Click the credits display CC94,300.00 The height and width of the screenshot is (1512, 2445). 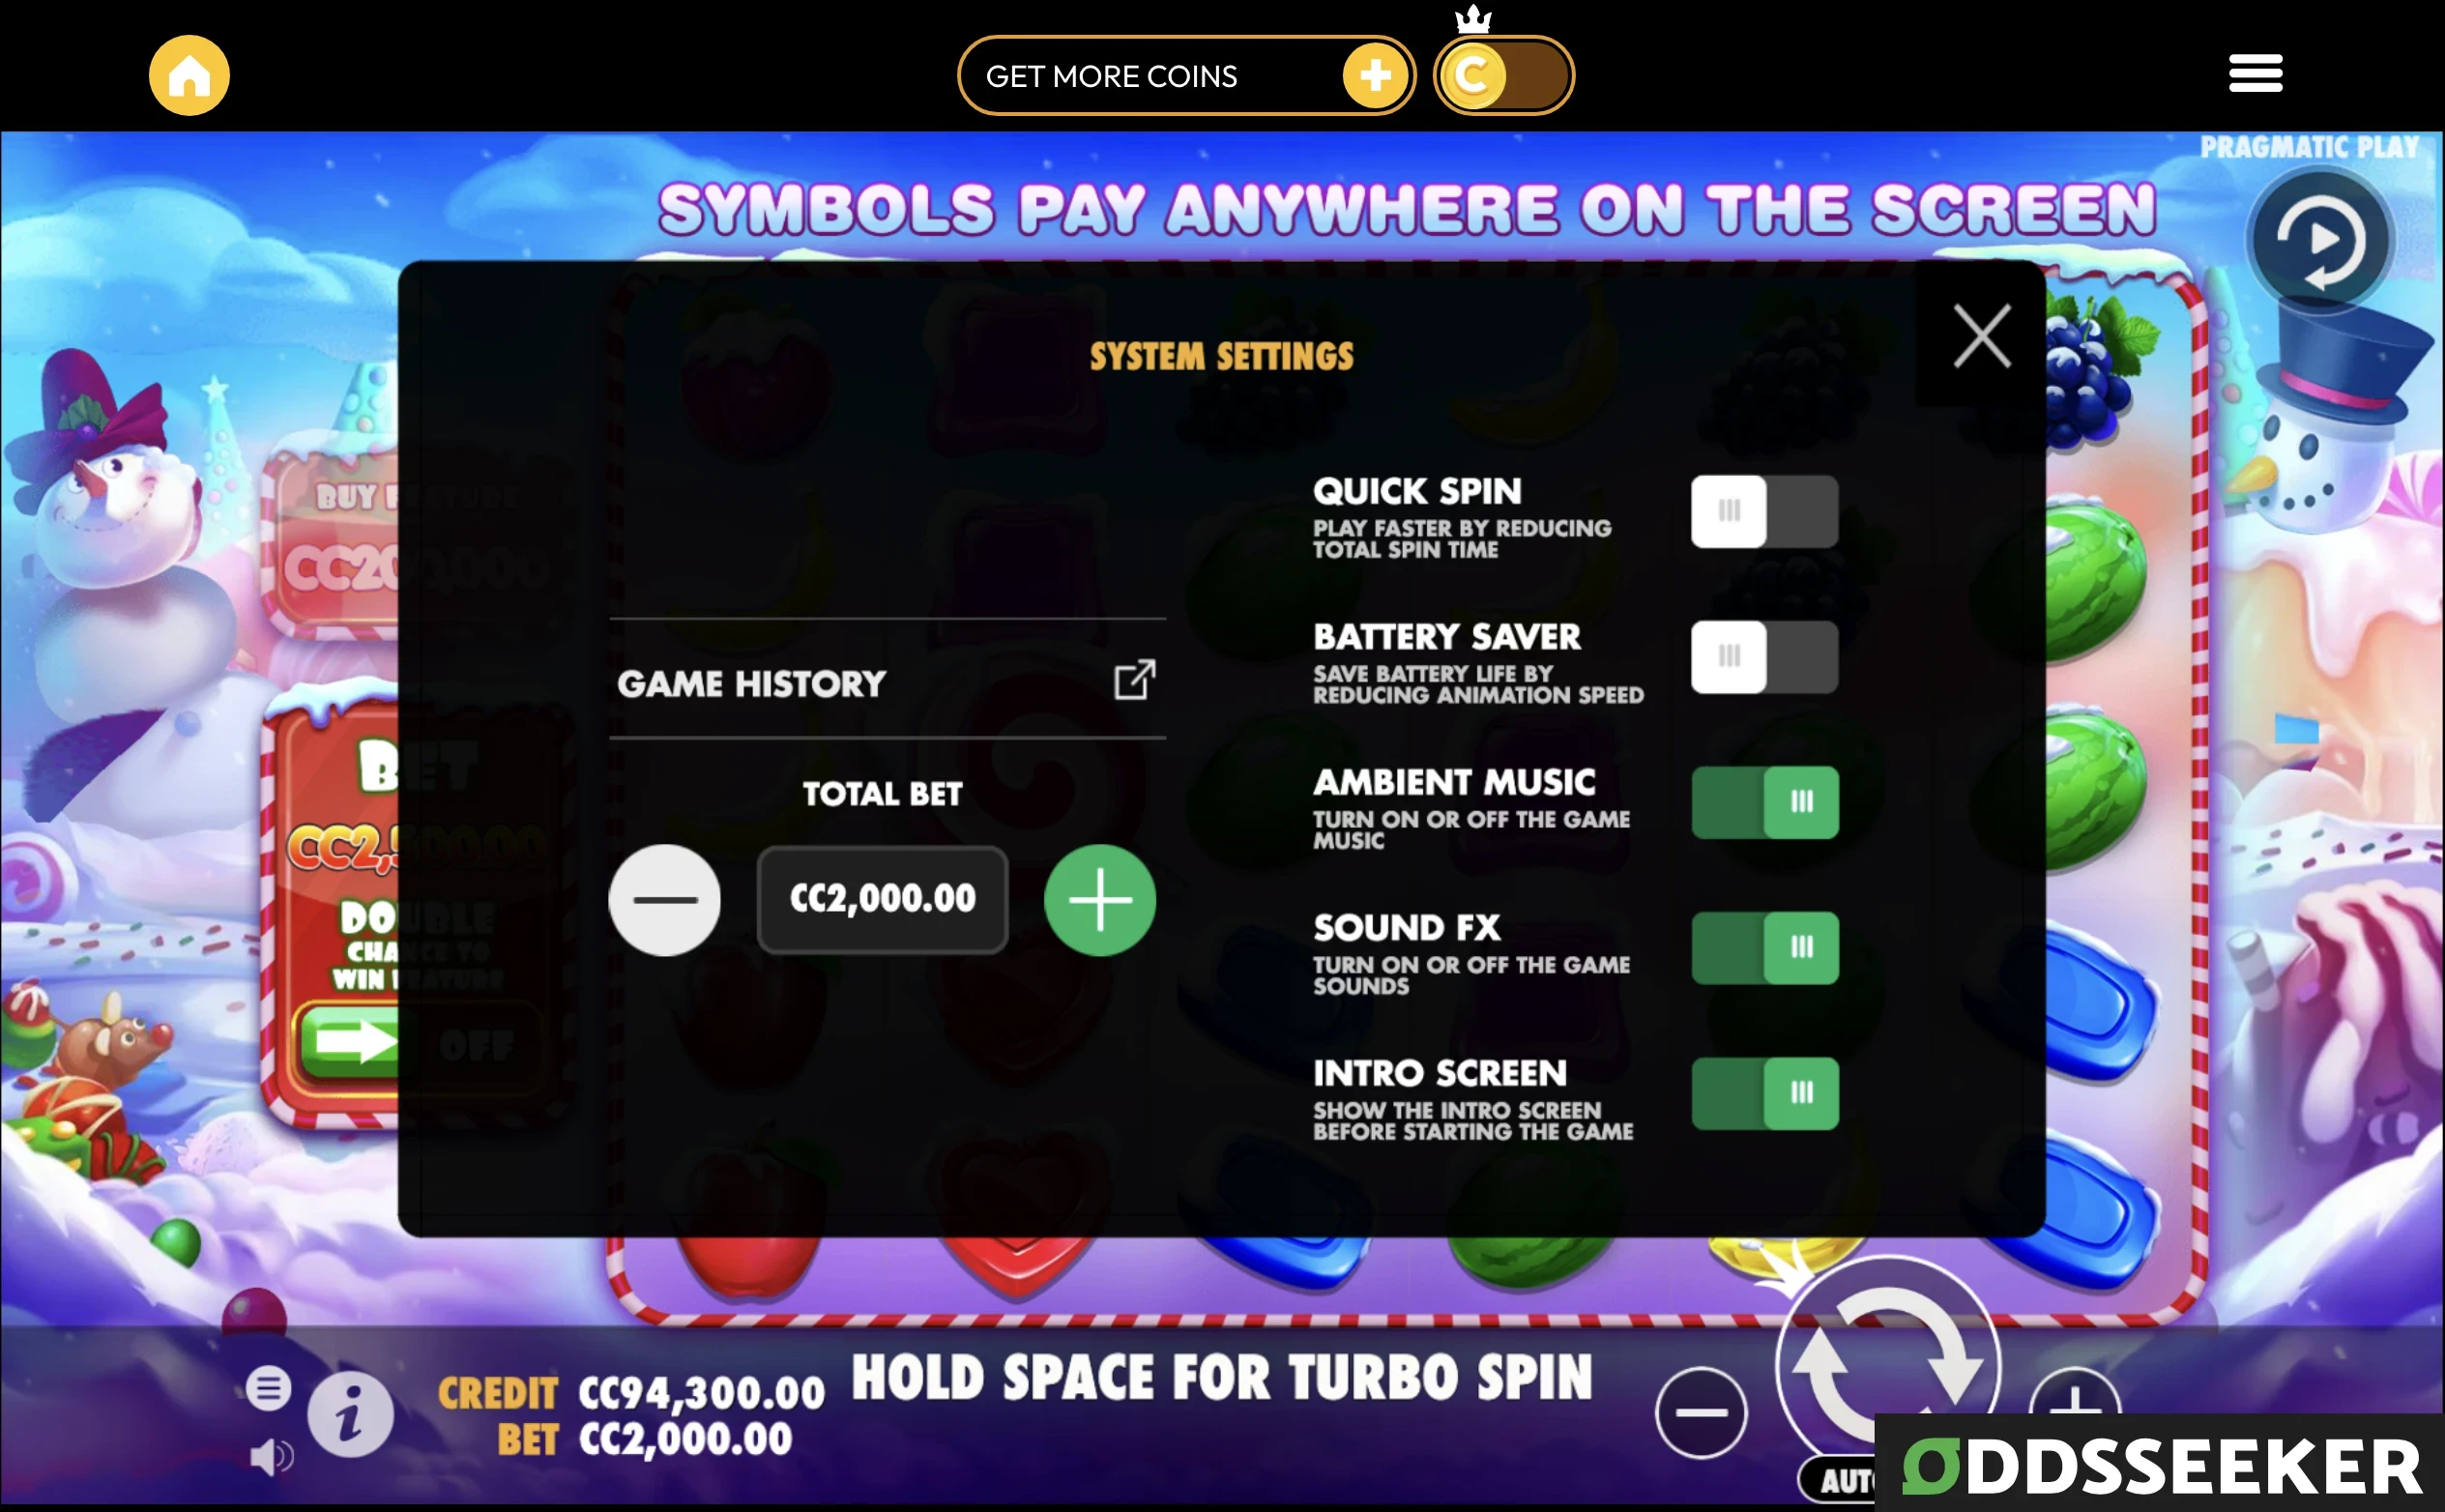pyautogui.click(x=680, y=1391)
